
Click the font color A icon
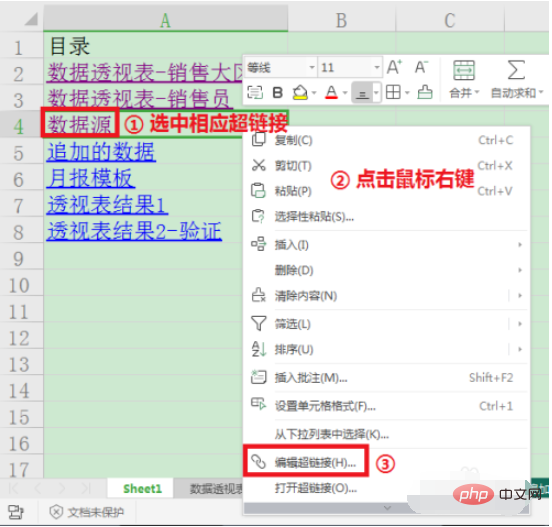(331, 93)
